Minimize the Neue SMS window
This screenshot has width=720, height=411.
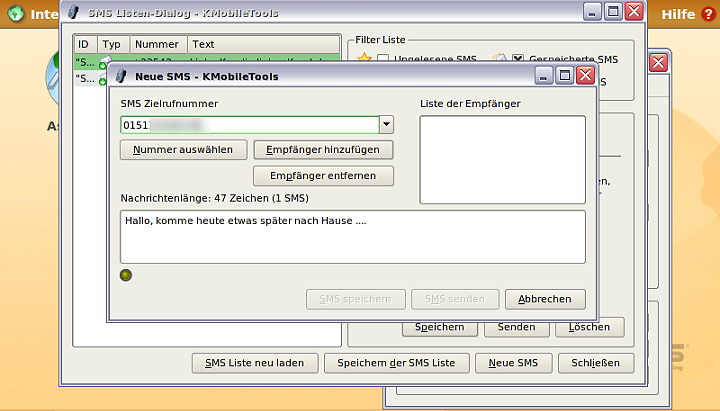pyautogui.click(x=543, y=75)
